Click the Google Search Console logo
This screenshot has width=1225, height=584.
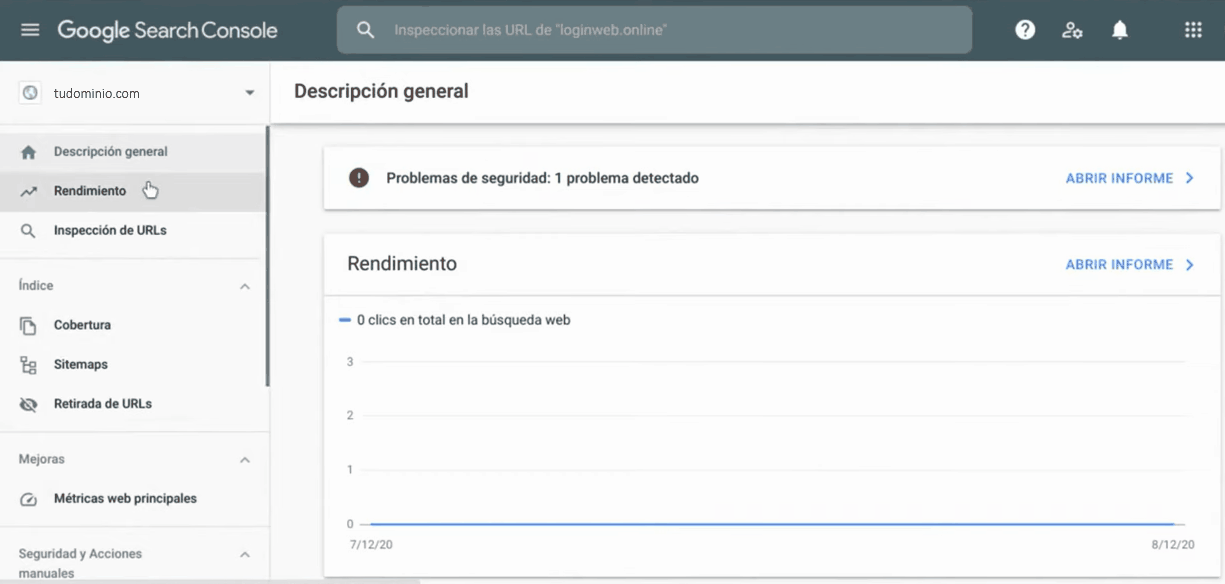pos(167,30)
